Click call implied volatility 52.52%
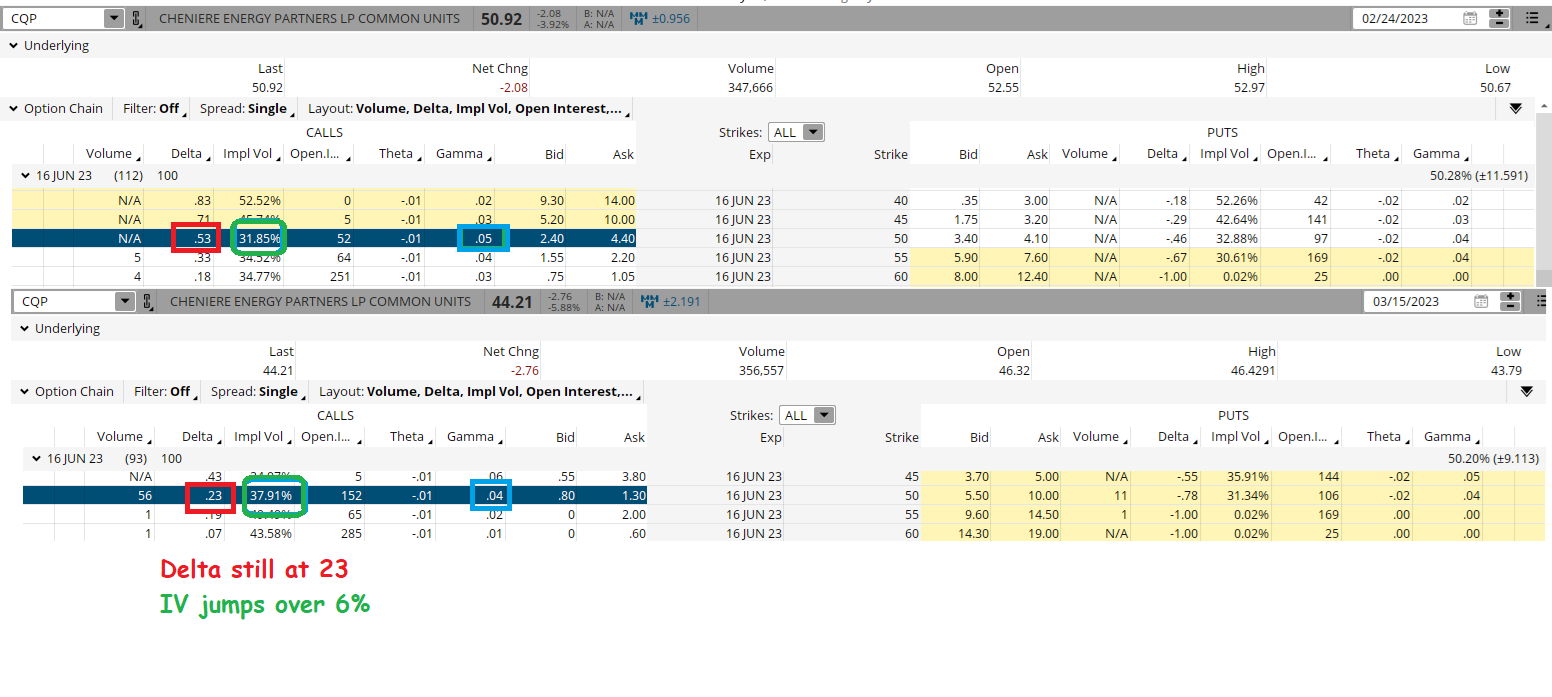The width and height of the screenshot is (1552, 697). (259, 201)
